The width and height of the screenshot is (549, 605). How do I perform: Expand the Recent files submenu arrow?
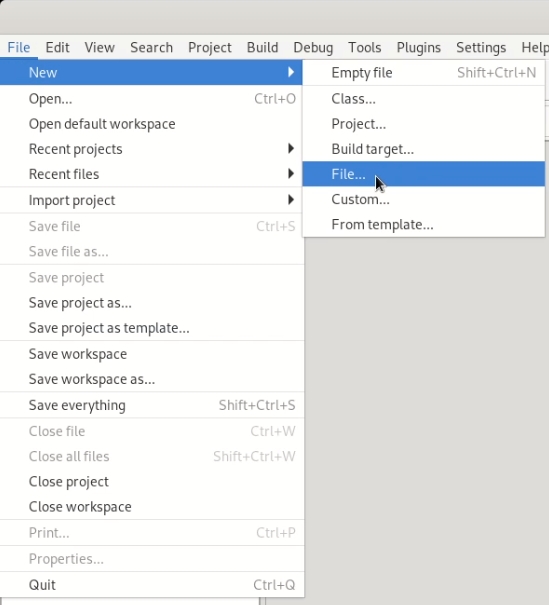pos(291,174)
